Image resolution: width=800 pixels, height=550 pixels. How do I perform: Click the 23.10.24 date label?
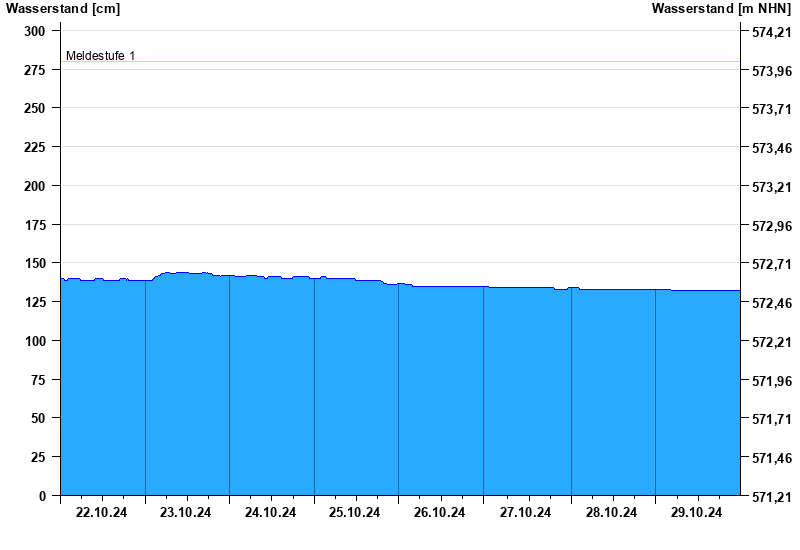(x=185, y=513)
